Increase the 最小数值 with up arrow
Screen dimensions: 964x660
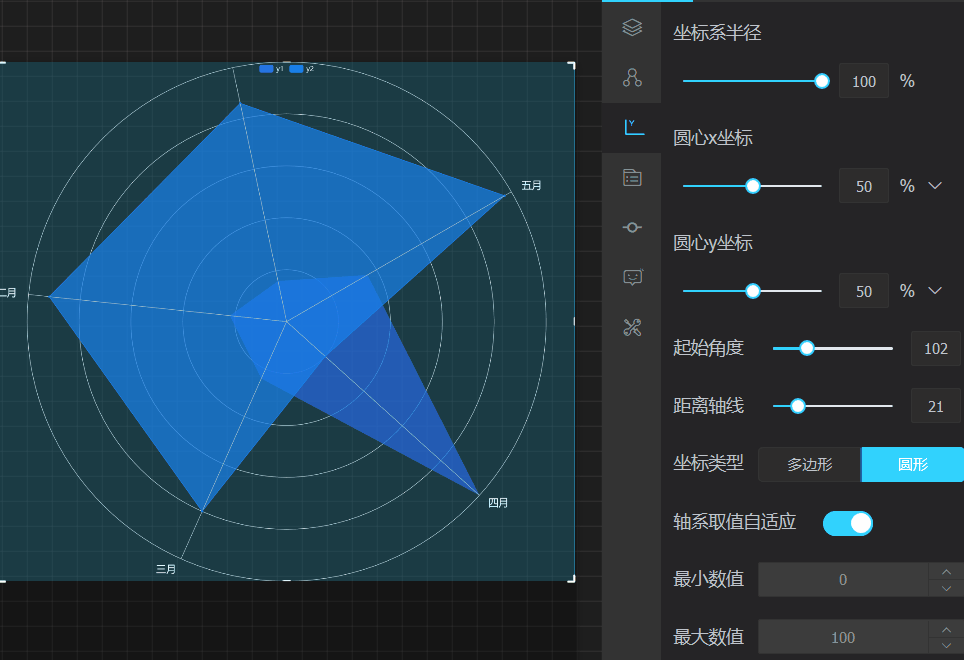946,572
